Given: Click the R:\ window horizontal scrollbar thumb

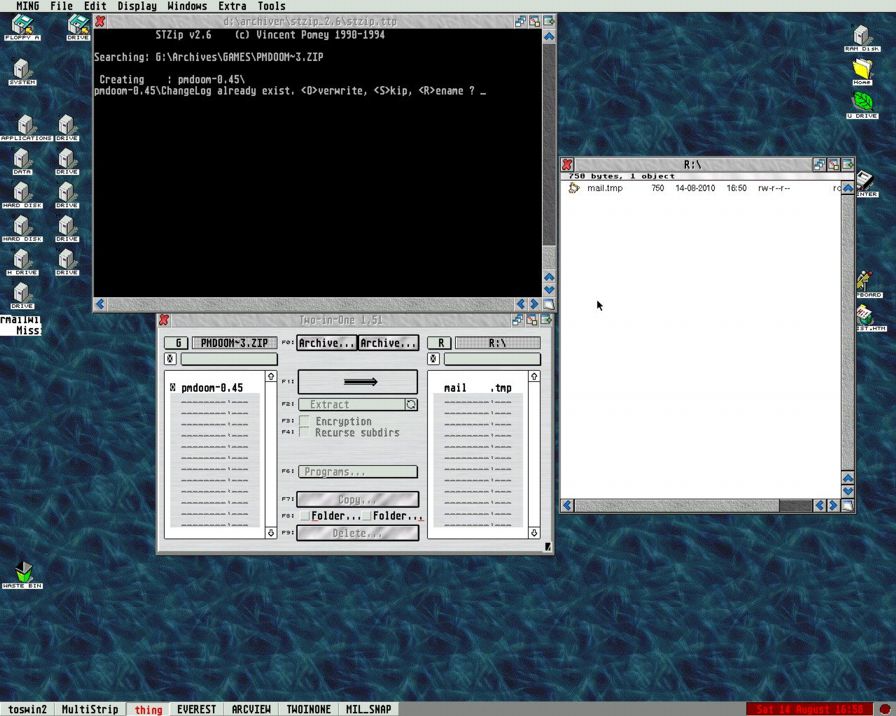Looking at the screenshot, I should pyautogui.click(x=676, y=506).
